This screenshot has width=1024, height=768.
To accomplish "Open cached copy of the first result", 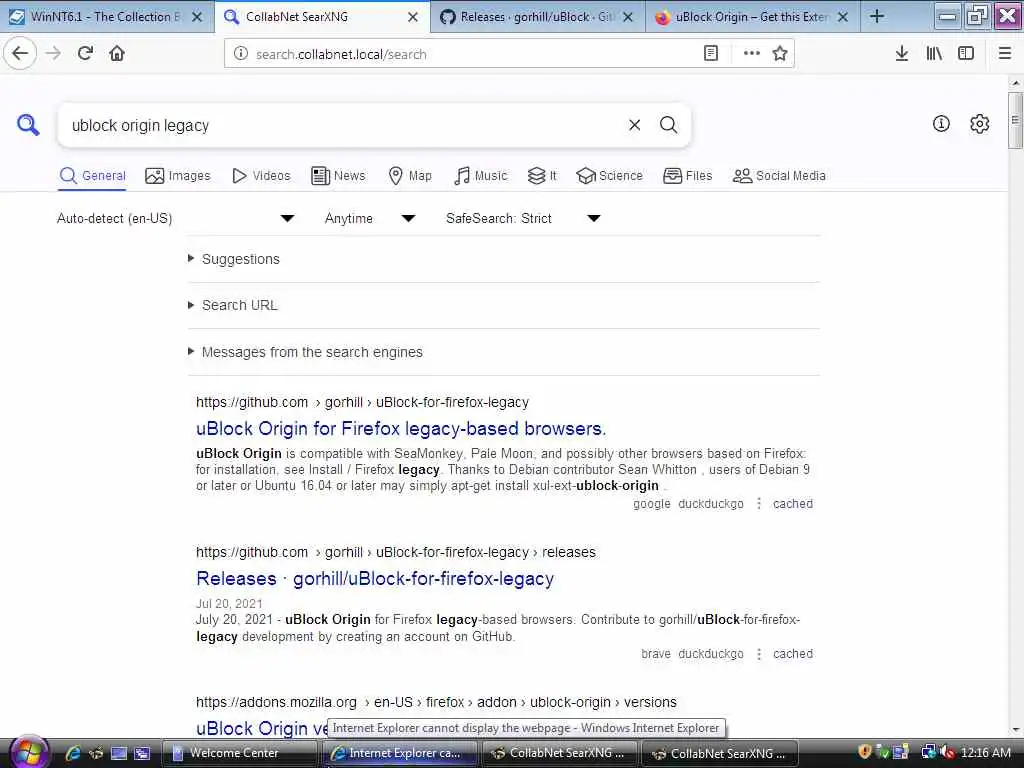I will pyautogui.click(x=793, y=504).
